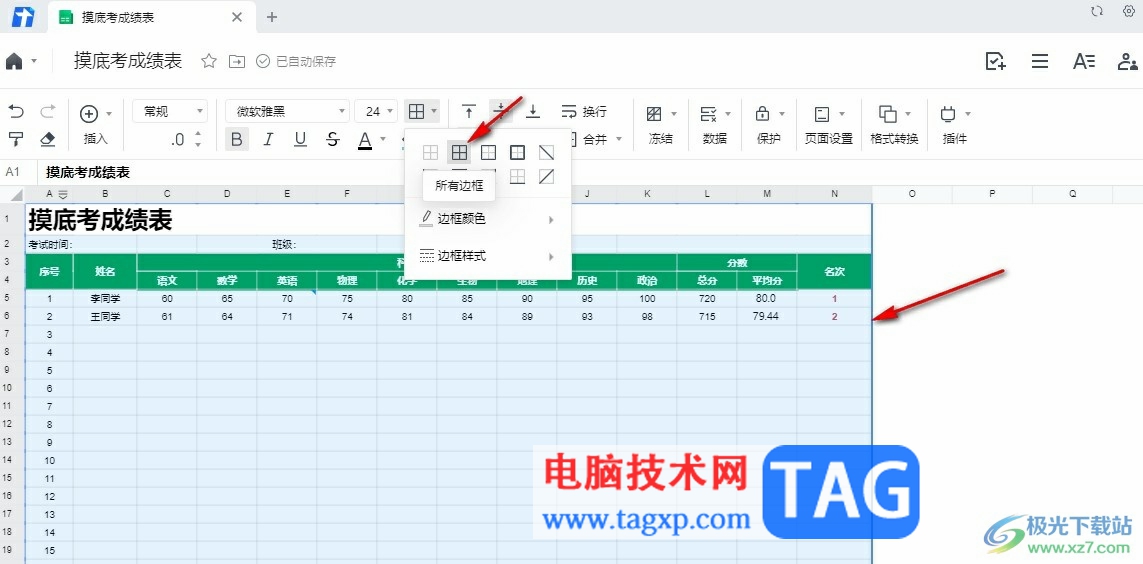Decrease decimal places stepper down
Screen dimensions: 1143x564
tap(198, 144)
